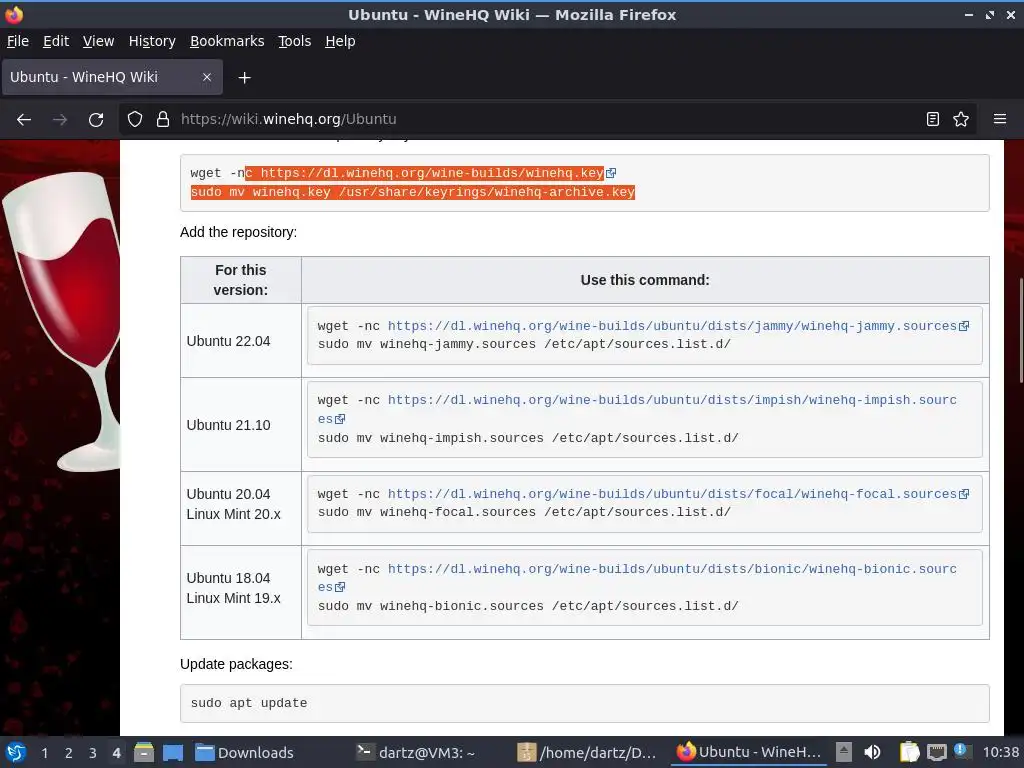Click the 'Ubuntu 22.04' table cell

[241, 341]
